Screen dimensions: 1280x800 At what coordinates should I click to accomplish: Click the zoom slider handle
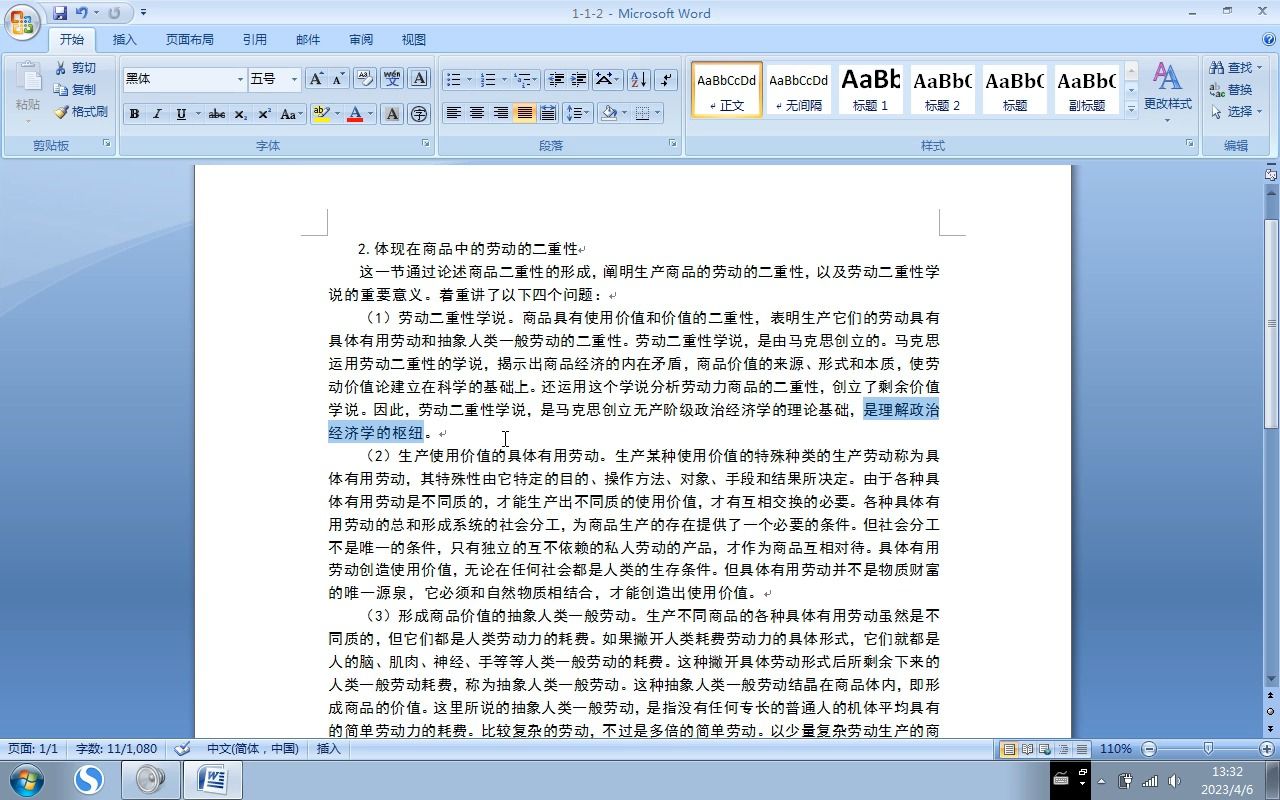click(x=1208, y=748)
